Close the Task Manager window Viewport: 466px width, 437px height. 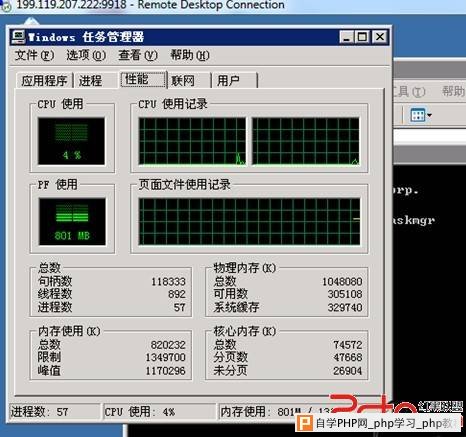[x=380, y=37]
